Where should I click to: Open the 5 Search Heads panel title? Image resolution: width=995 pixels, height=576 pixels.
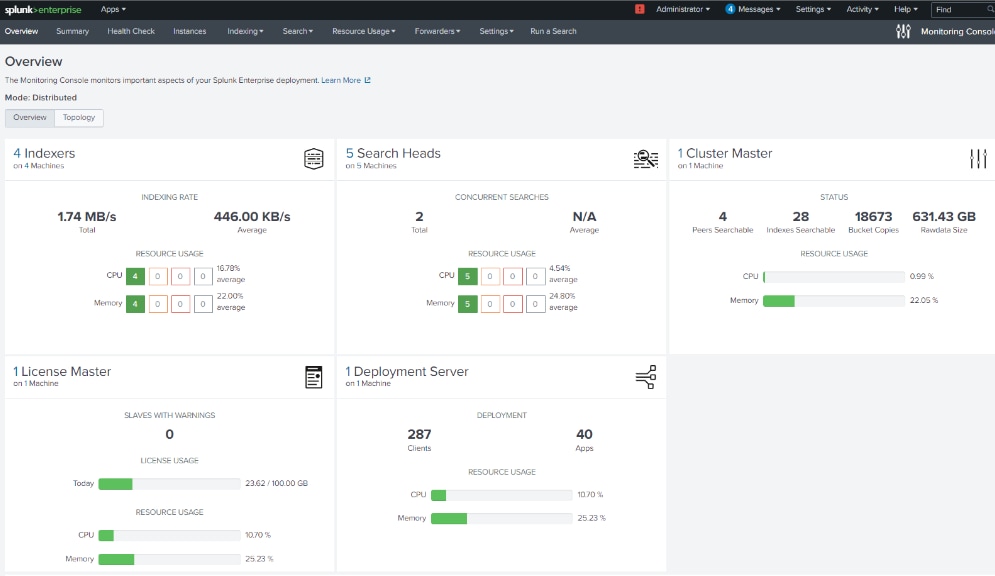click(x=393, y=154)
